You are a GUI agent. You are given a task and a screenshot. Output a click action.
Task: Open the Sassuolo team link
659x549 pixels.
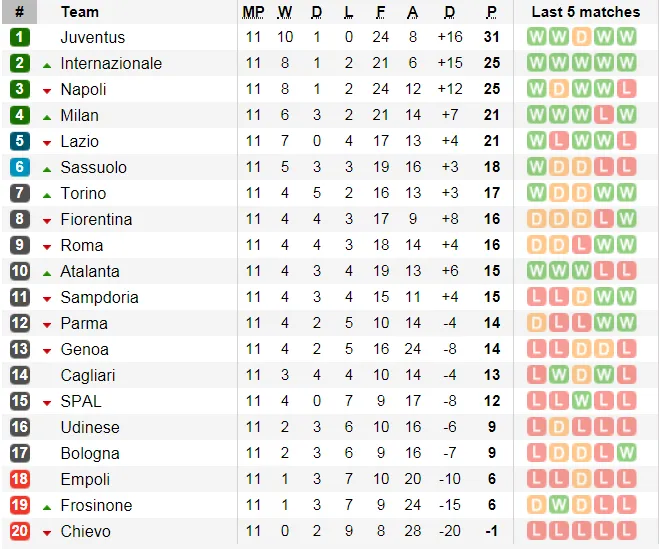click(x=94, y=167)
